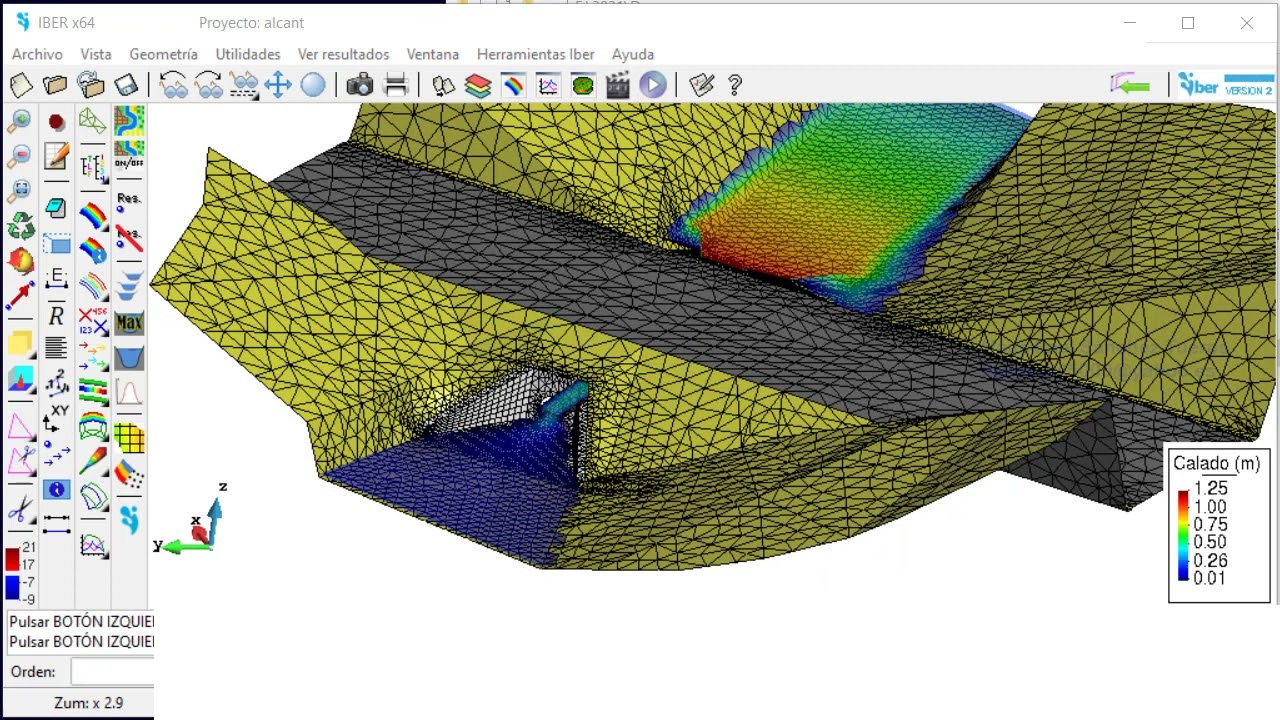Play the results animation
The width and height of the screenshot is (1280, 720).
[653, 85]
